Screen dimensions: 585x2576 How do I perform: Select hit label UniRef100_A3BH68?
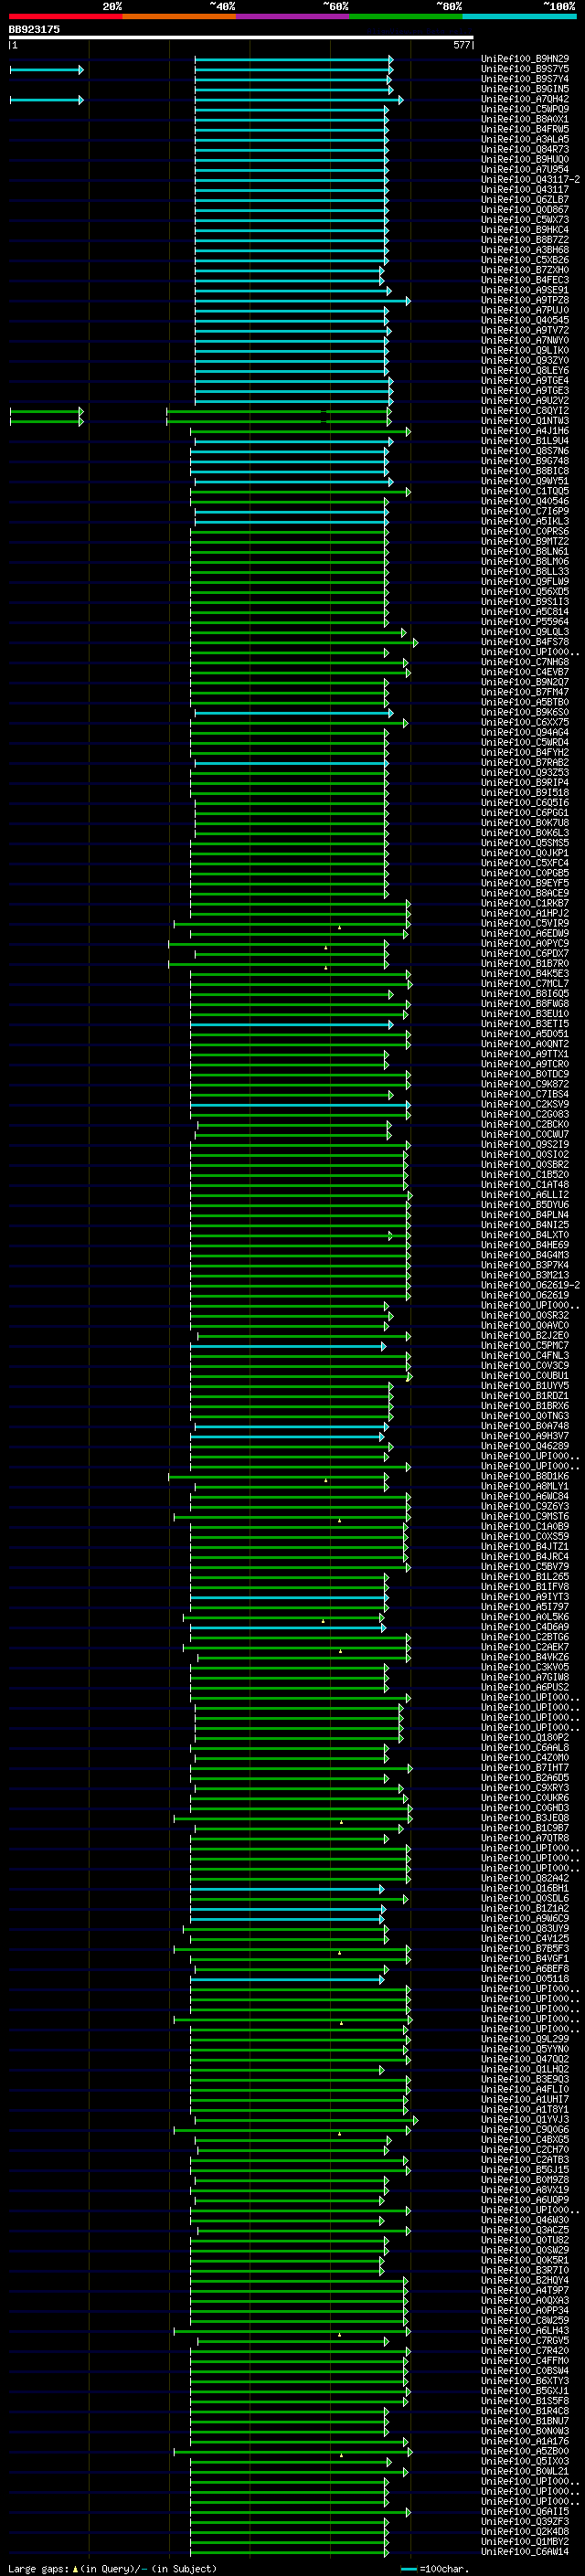[x=525, y=250]
